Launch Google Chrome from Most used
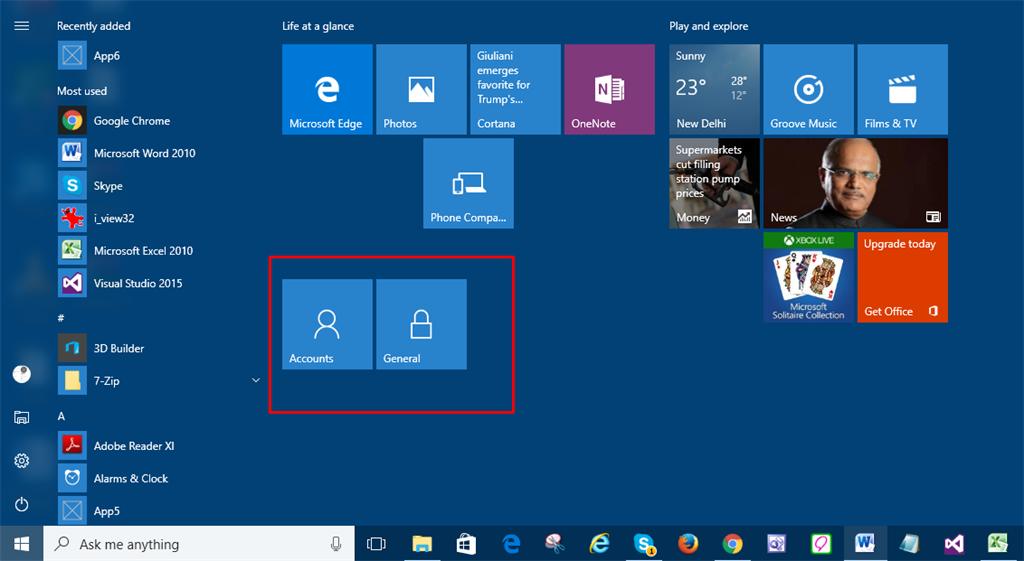Image resolution: width=1024 pixels, height=561 pixels. pyautogui.click(x=131, y=121)
